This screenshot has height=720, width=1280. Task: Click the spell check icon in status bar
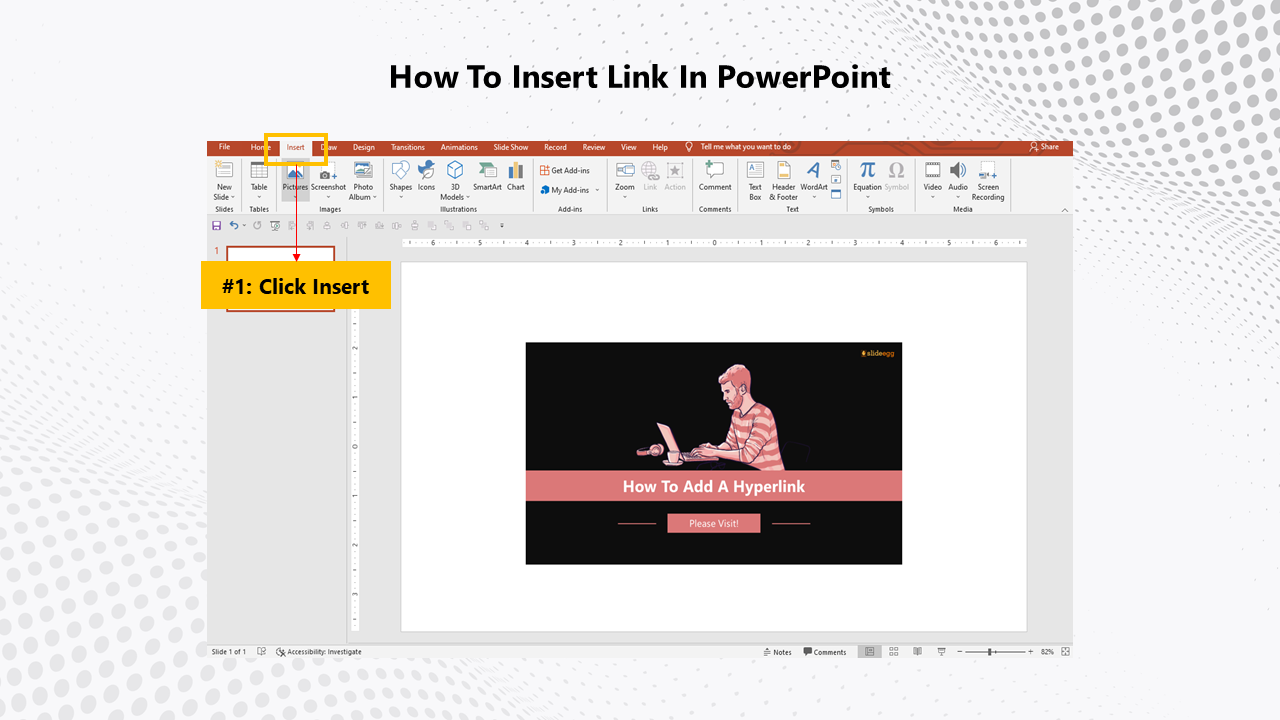[262, 652]
